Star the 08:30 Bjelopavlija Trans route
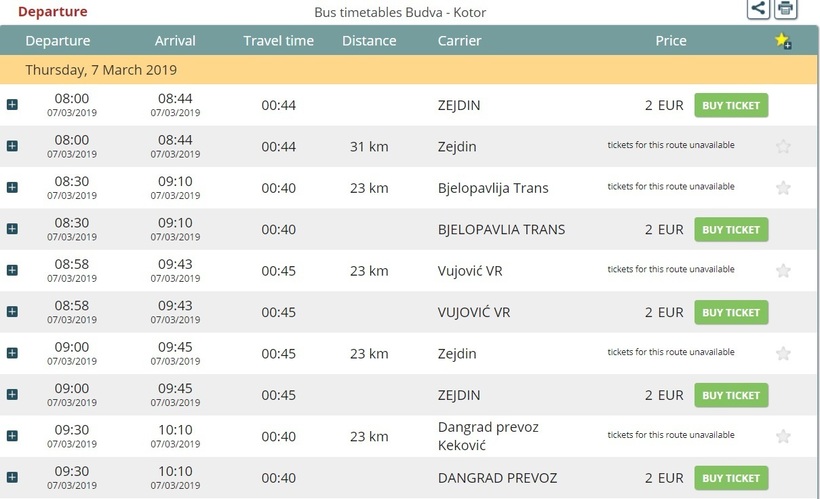The width and height of the screenshot is (820, 499). tap(783, 188)
